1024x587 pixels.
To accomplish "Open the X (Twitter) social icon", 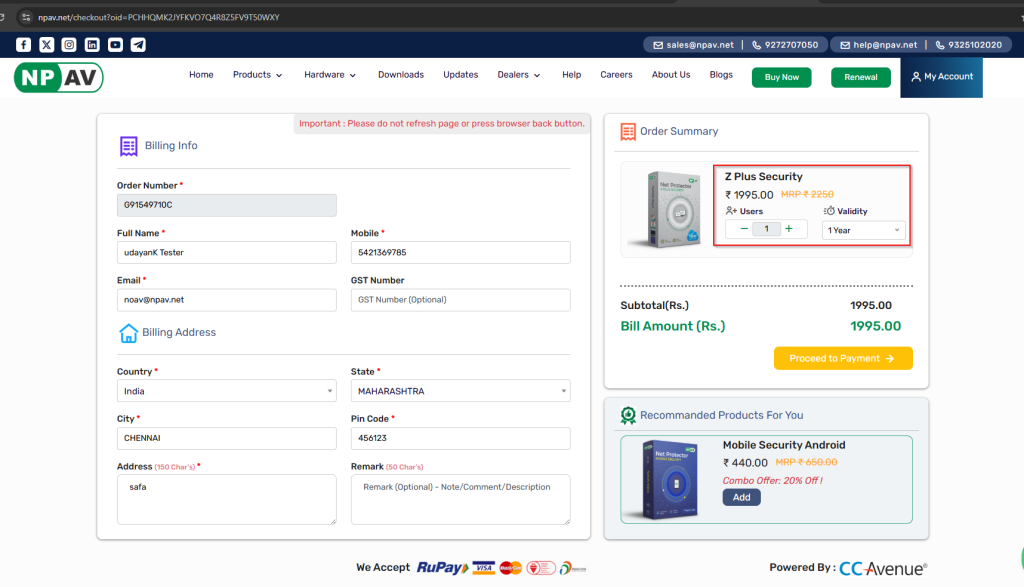I will click(x=47, y=45).
